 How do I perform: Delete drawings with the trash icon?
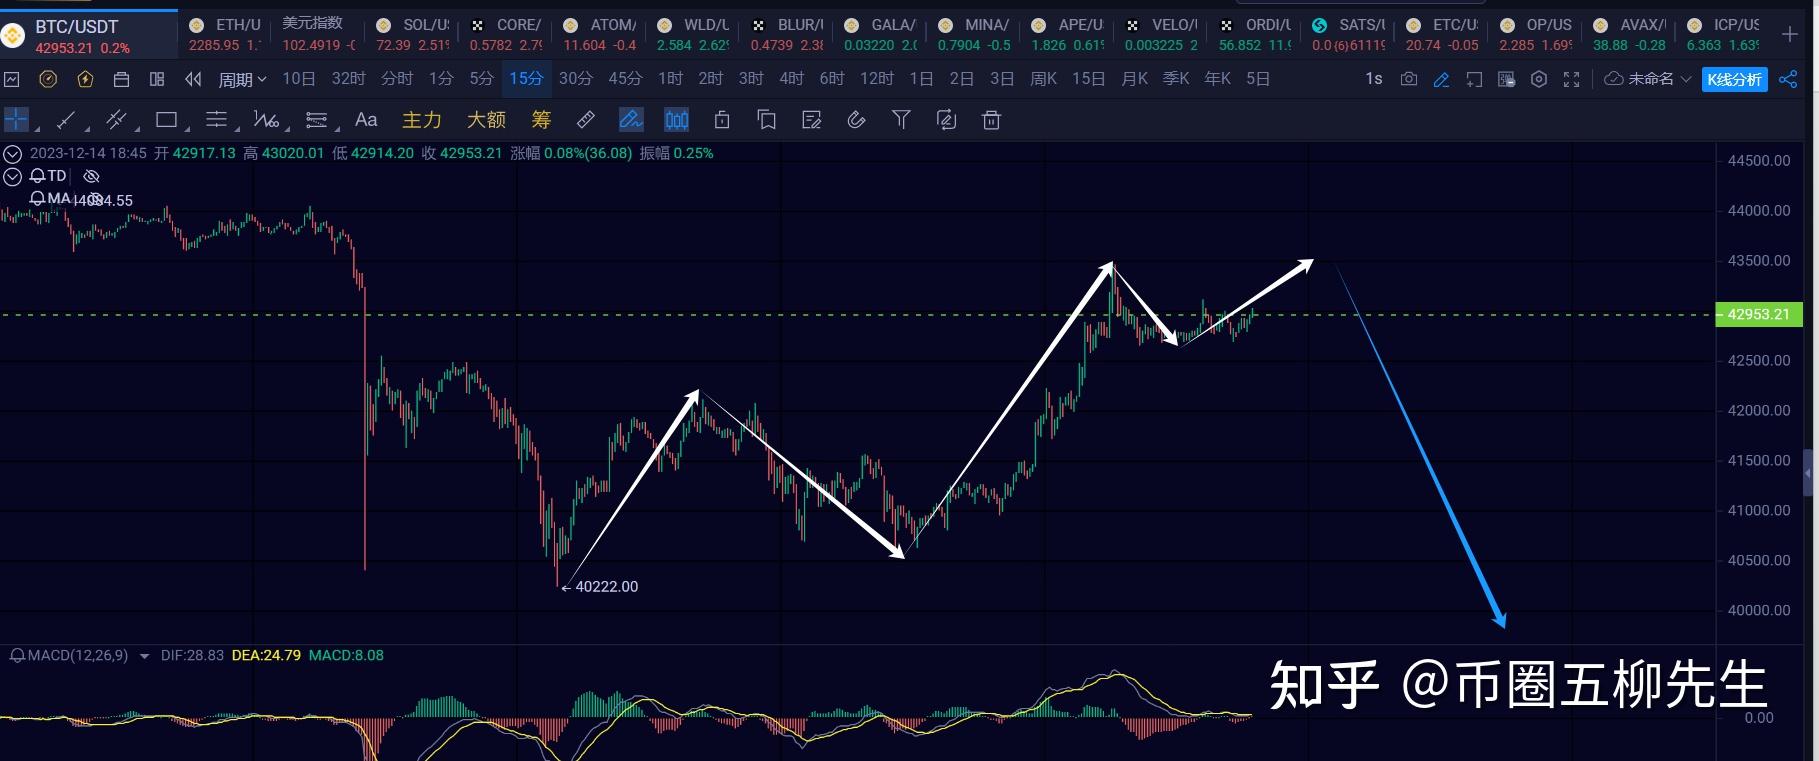(991, 120)
